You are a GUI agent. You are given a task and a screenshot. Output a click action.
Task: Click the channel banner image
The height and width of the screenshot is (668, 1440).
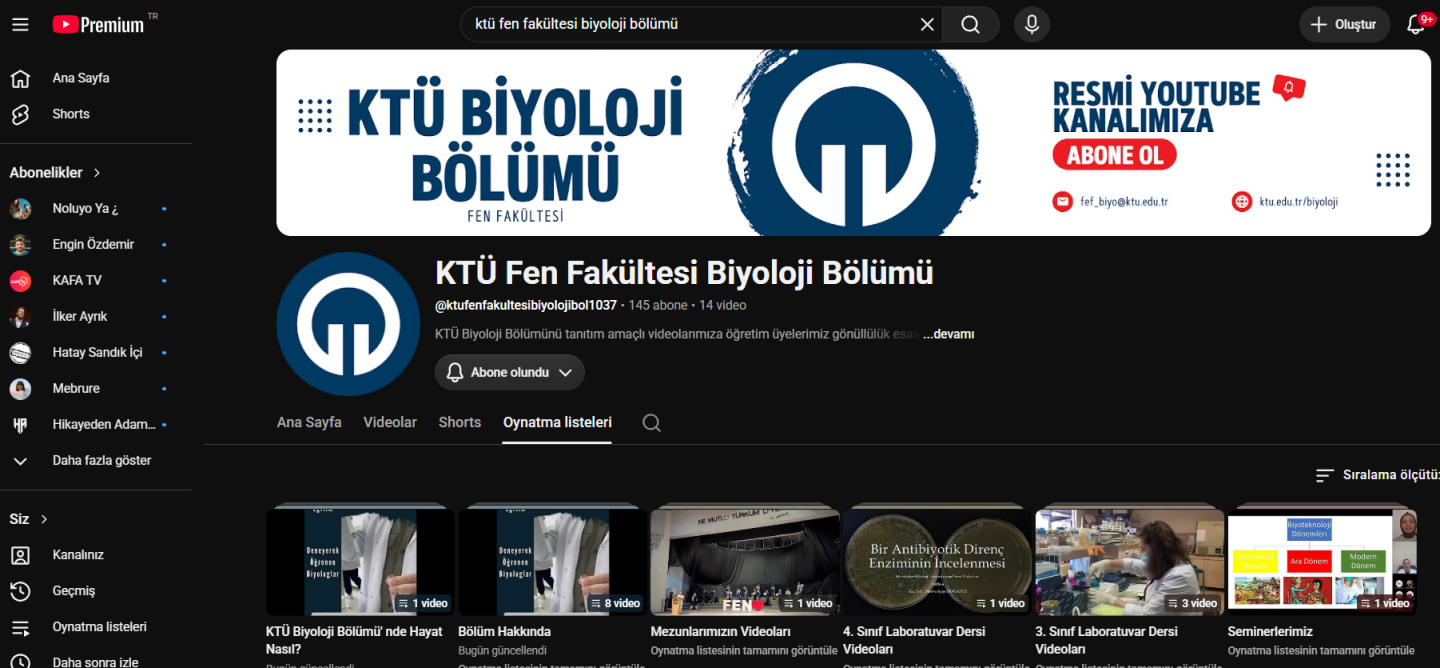pos(853,143)
